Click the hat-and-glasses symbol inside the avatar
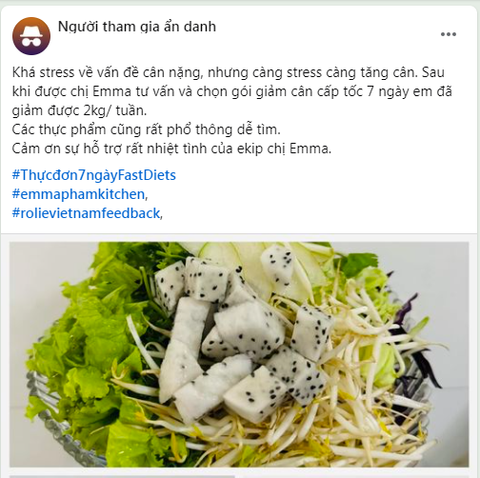The image size is (480, 478). click(31, 37)
